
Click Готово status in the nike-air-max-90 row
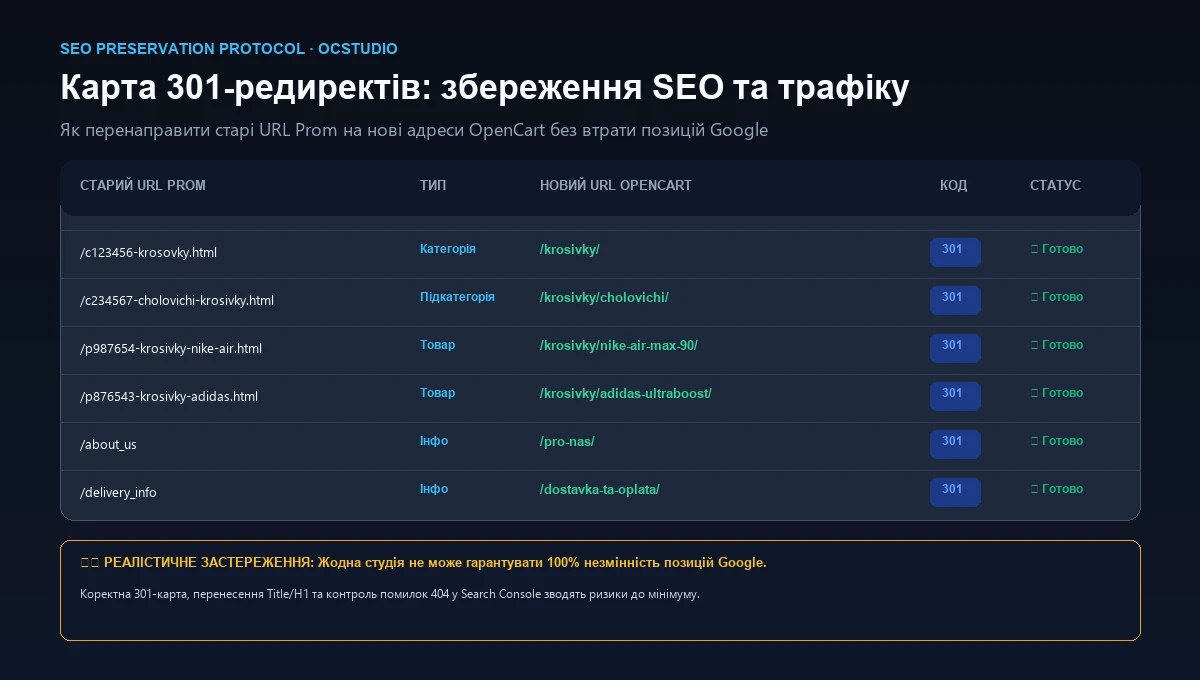coord(1057,345)
